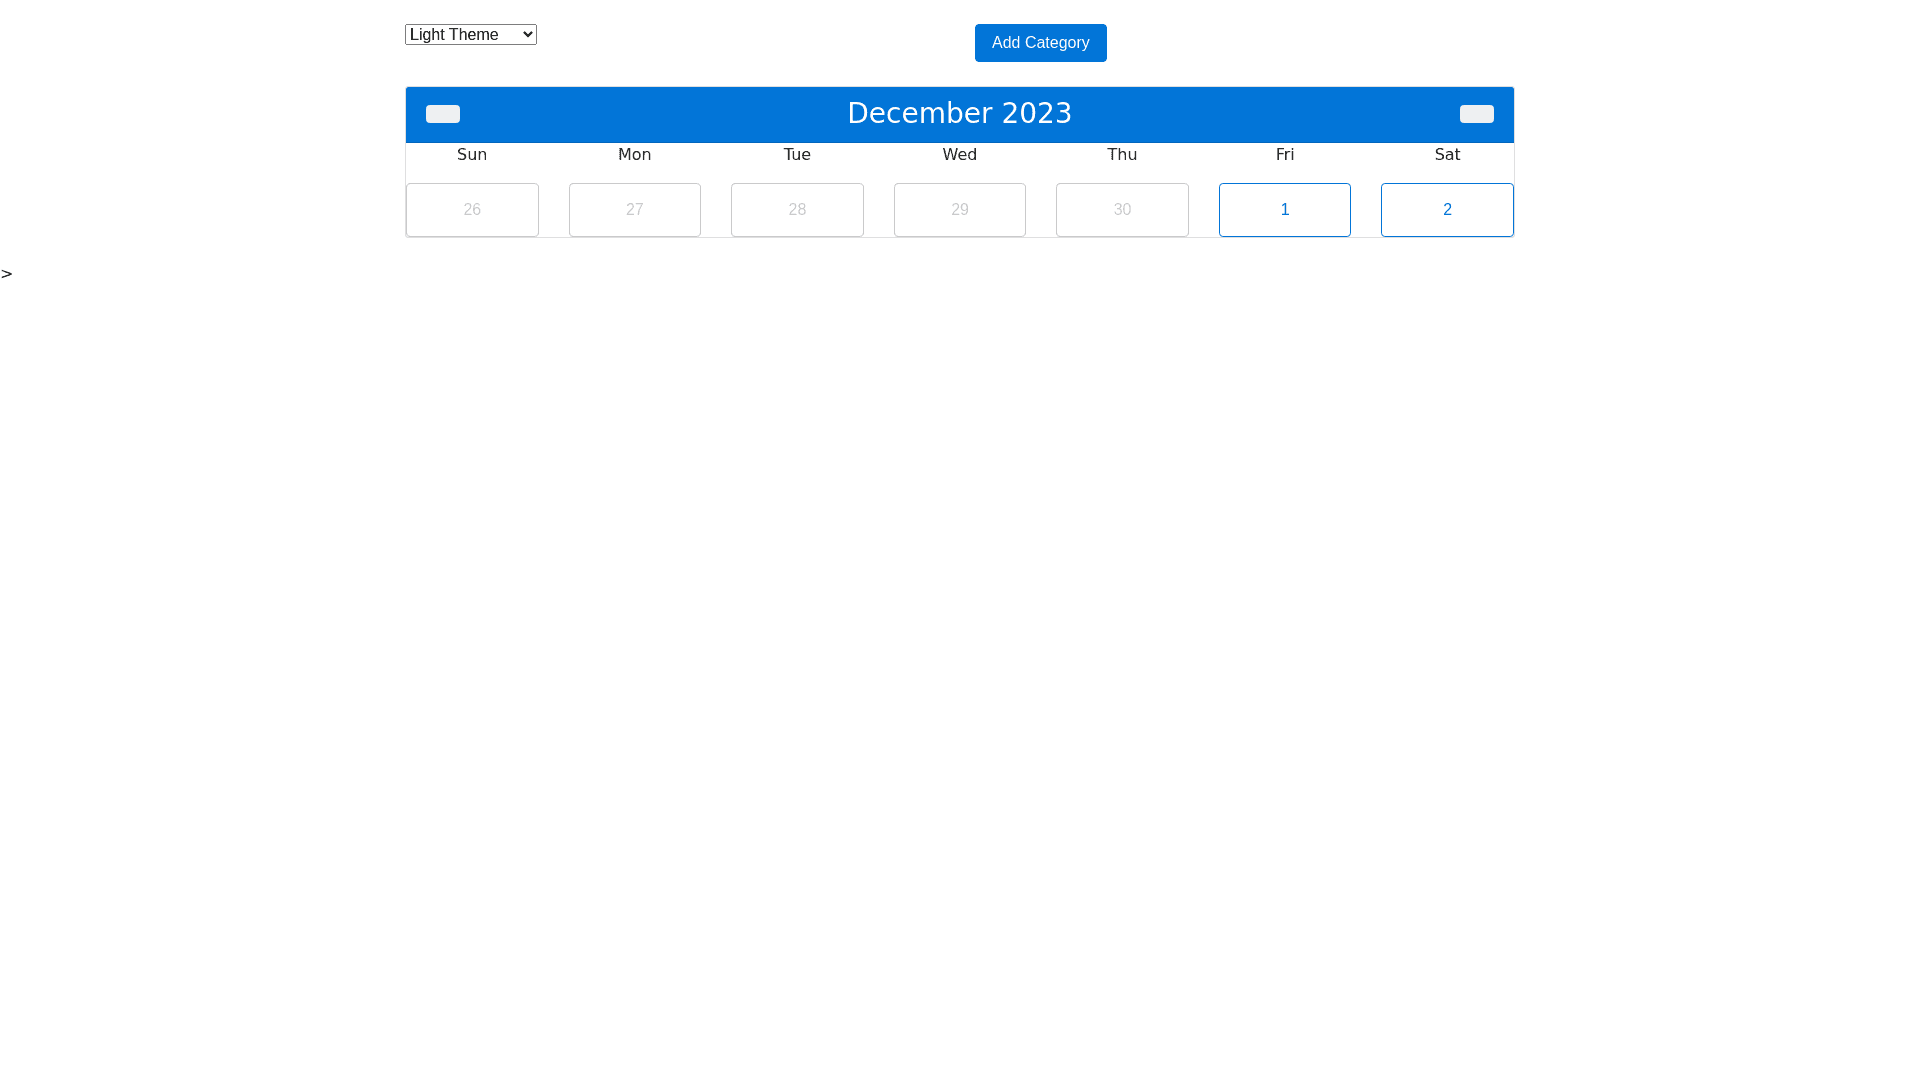Click the stray '>' character below calendar
1920x1080 pixels.
pos(7,274)
